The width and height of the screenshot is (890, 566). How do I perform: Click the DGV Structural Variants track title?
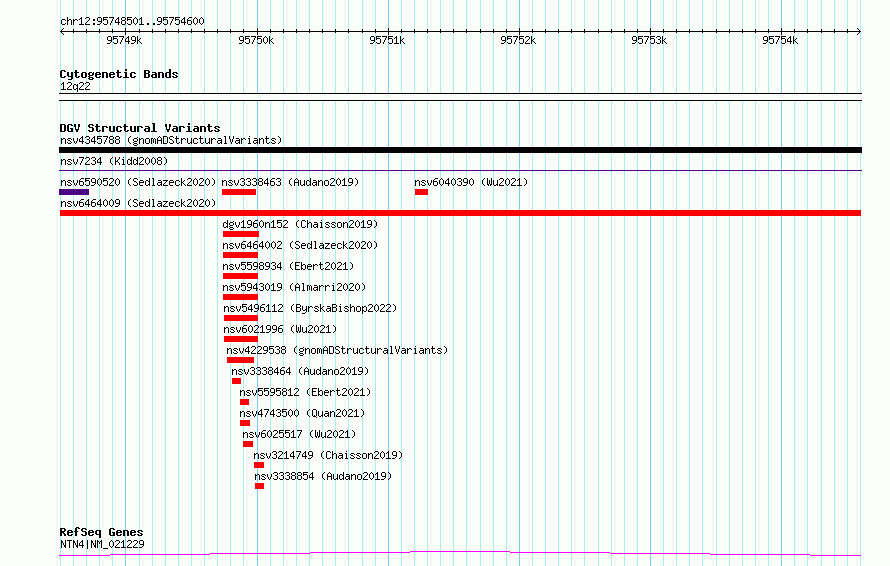coord(140,128)
